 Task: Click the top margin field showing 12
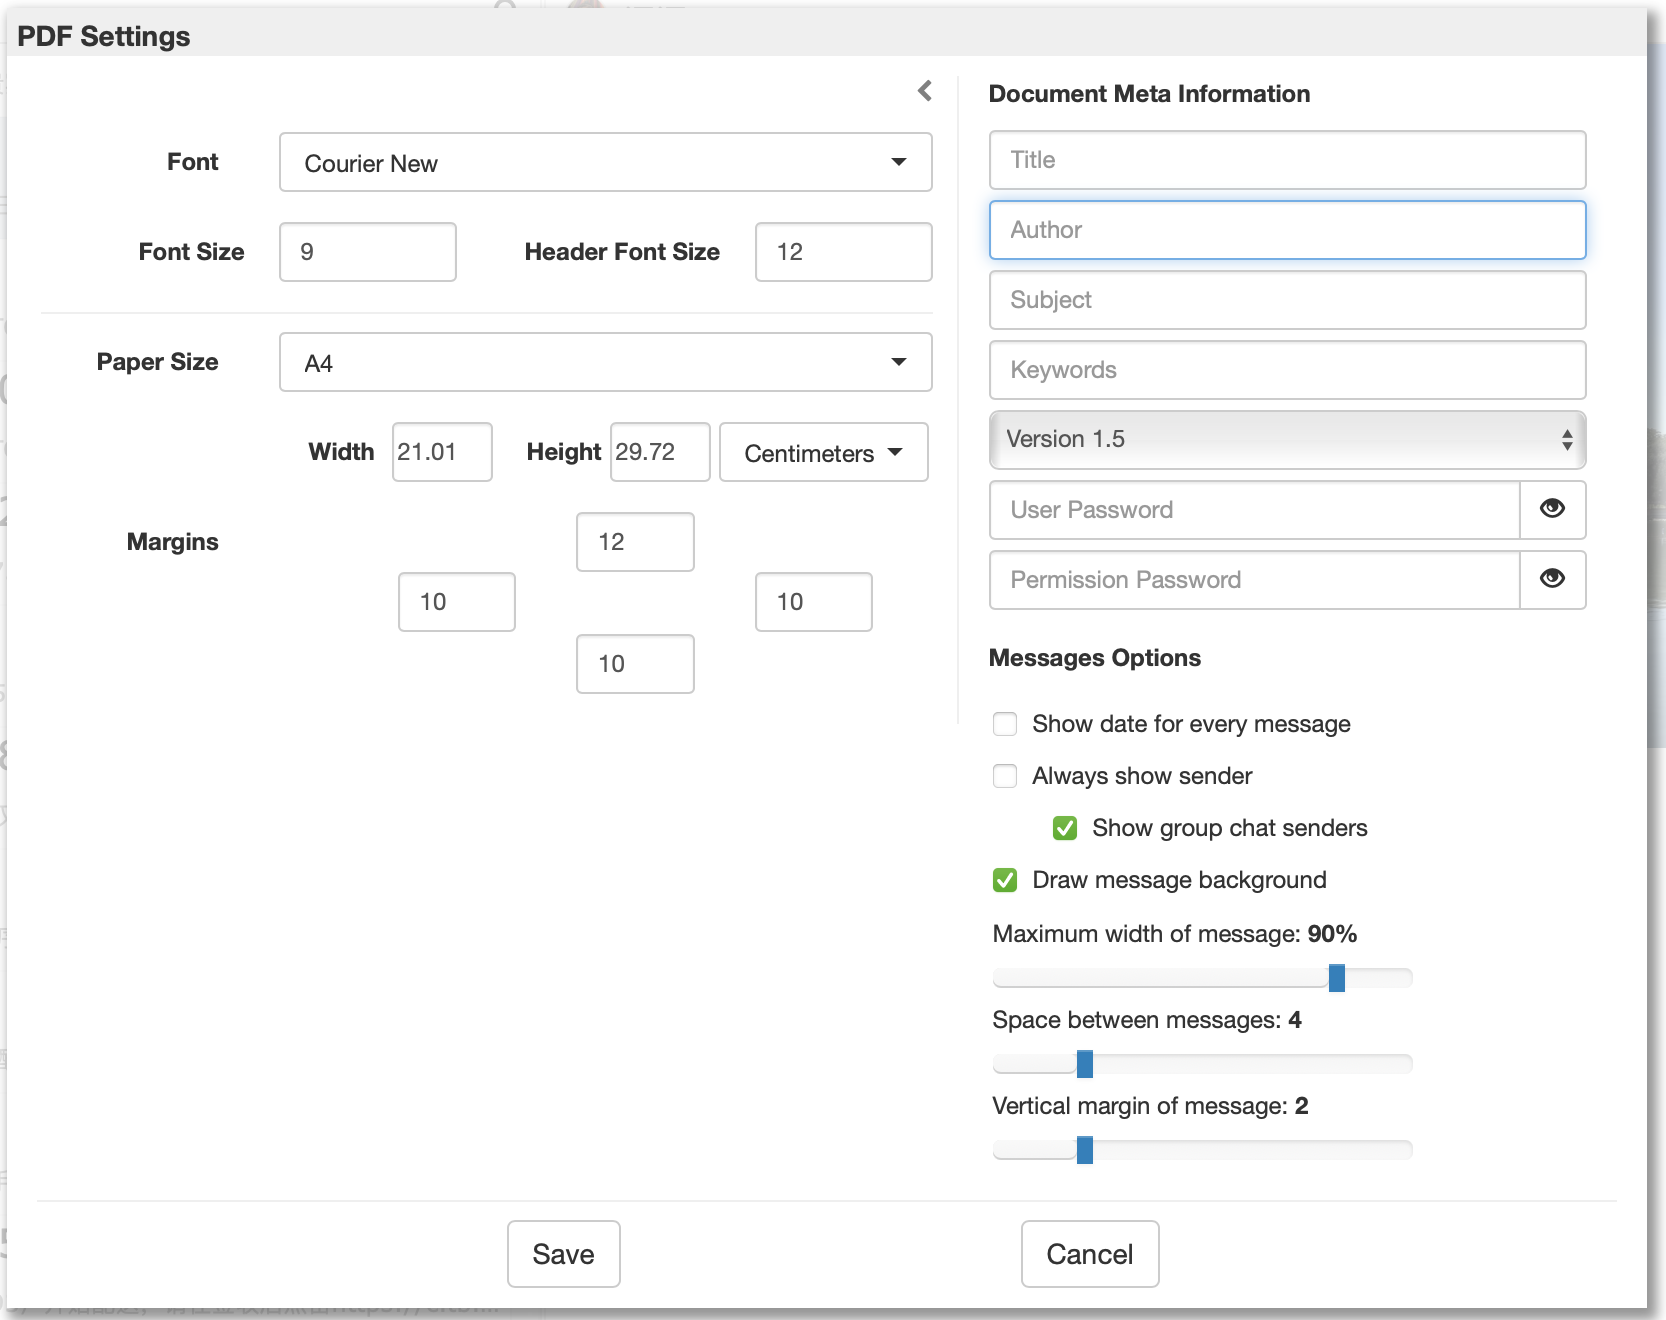635,542
